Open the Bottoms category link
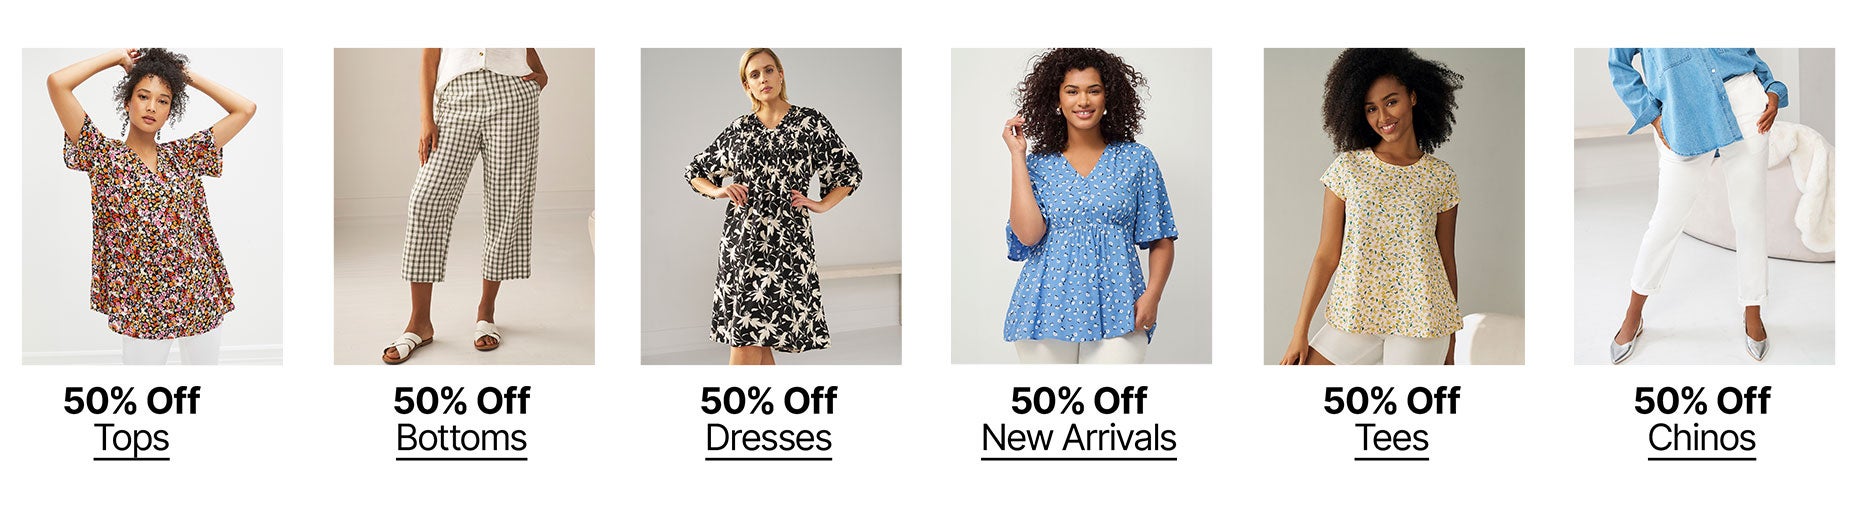This screenshot has width=1852, height=522. (x=461, y=439)
